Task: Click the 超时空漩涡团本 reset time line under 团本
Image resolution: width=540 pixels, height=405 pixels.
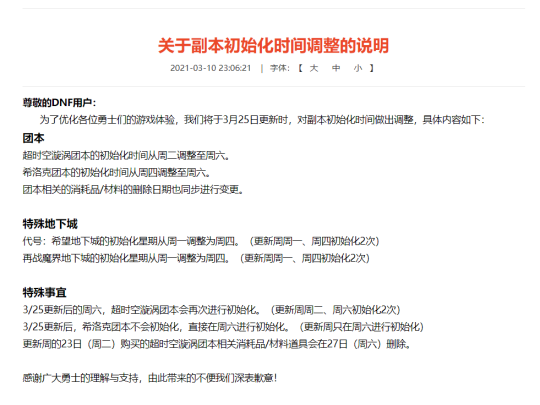Action: point(126,155)
